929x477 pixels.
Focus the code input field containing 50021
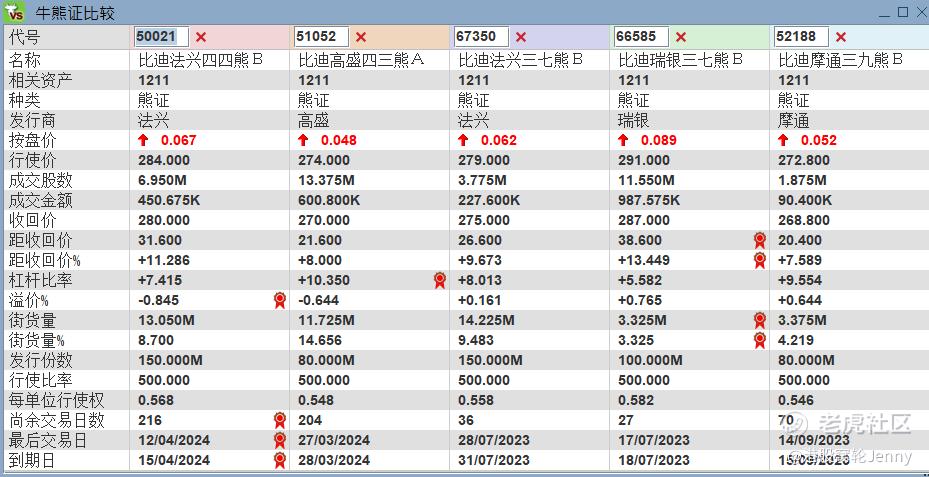point(161,37)
